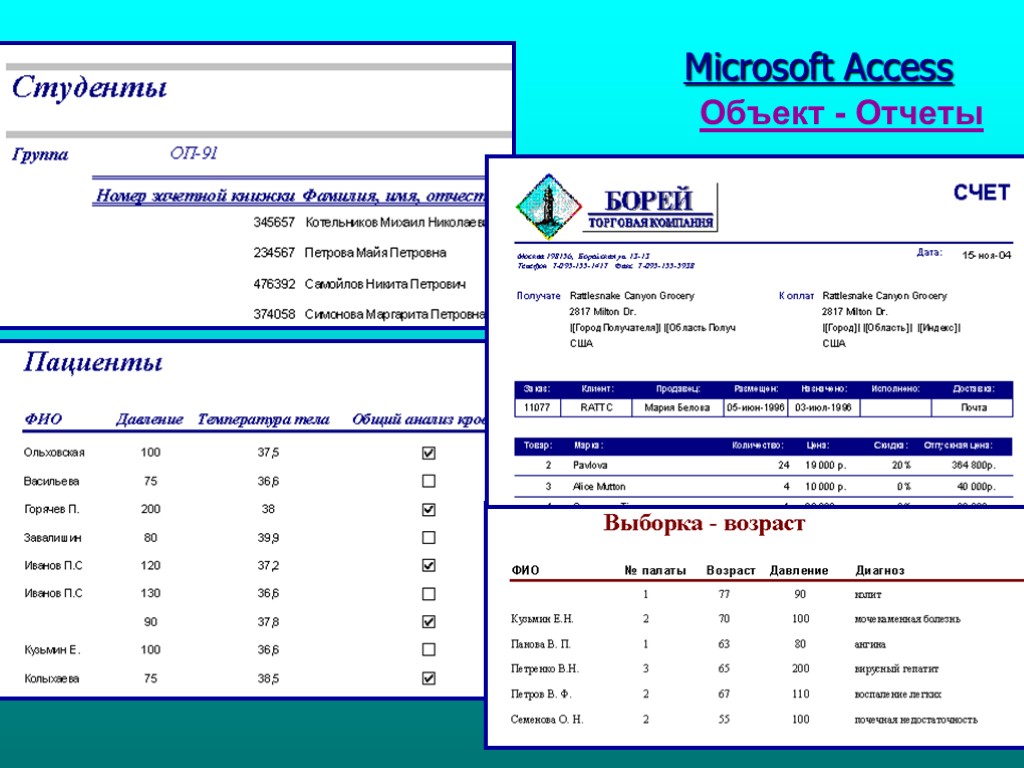This screenshot has width=1024, height=768.
Task: Select the Alice Mutton product row
Action: coord(763,487)
